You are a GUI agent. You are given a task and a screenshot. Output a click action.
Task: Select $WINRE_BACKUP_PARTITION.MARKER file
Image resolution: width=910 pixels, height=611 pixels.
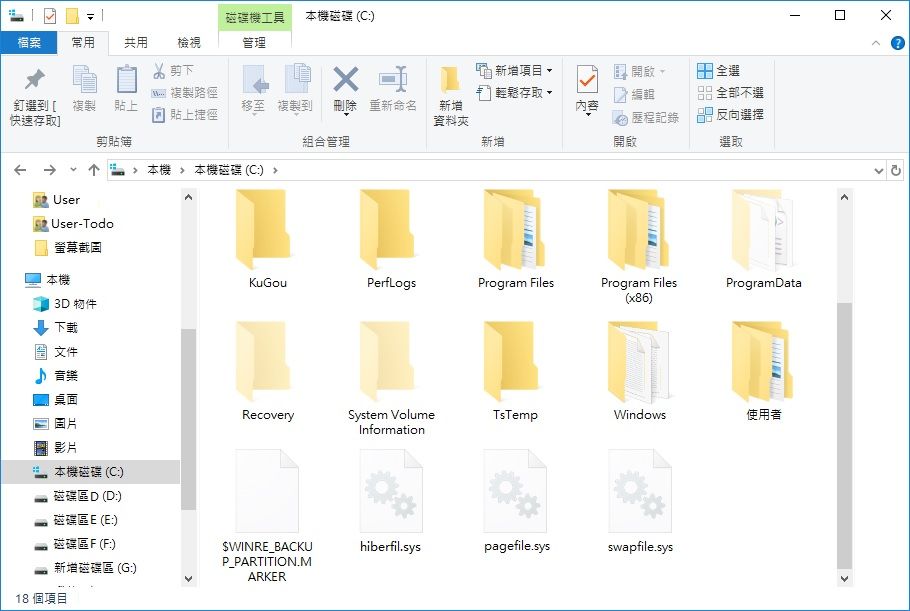[267, 516]
